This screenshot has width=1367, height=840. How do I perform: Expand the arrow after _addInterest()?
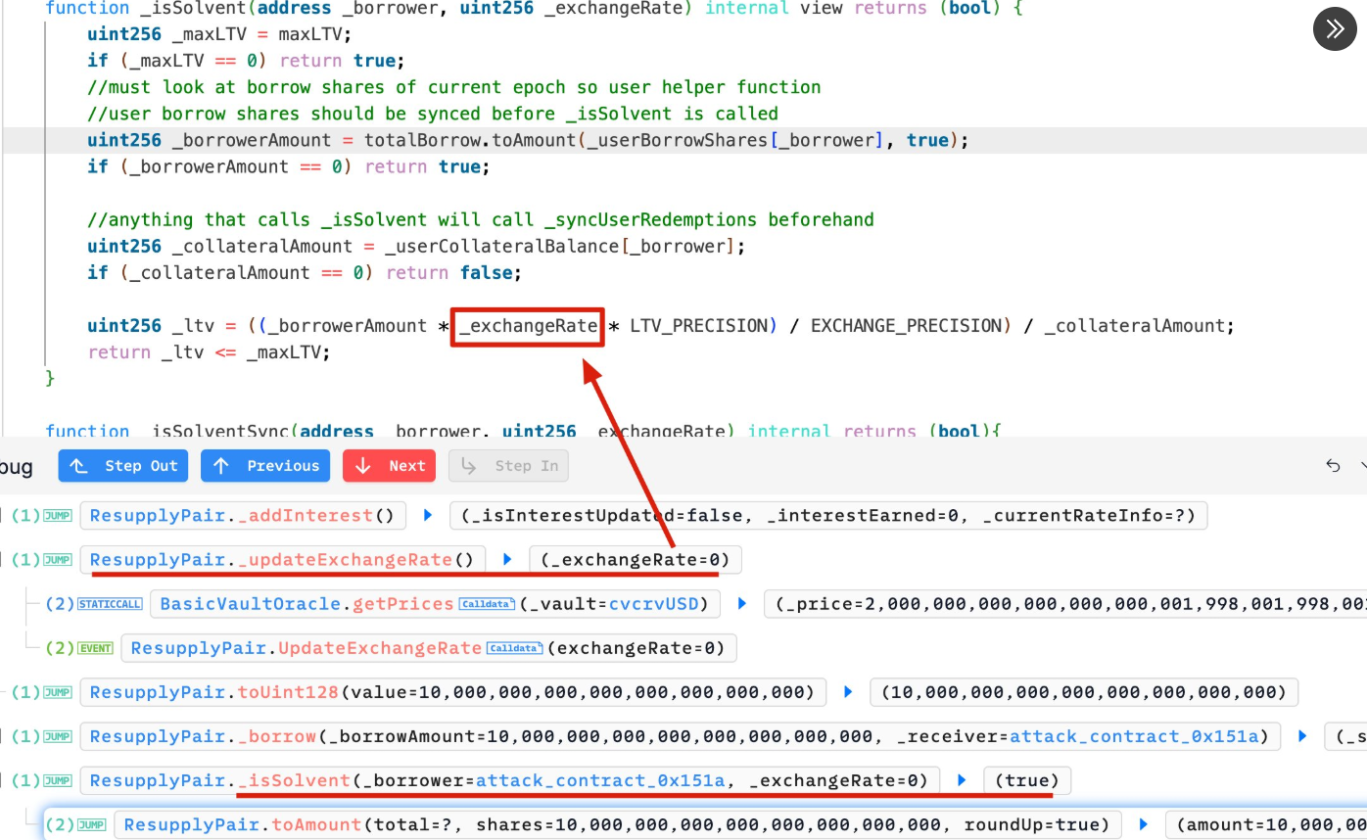click(x=428, y=516)
